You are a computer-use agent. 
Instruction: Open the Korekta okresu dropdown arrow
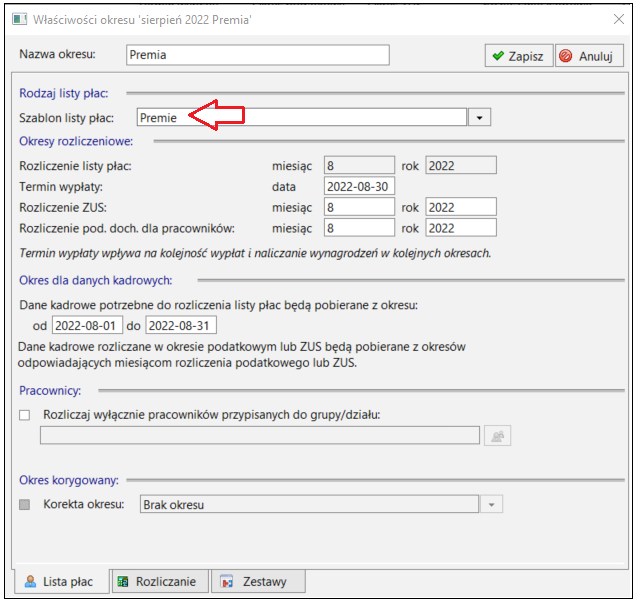coord(491,504)
